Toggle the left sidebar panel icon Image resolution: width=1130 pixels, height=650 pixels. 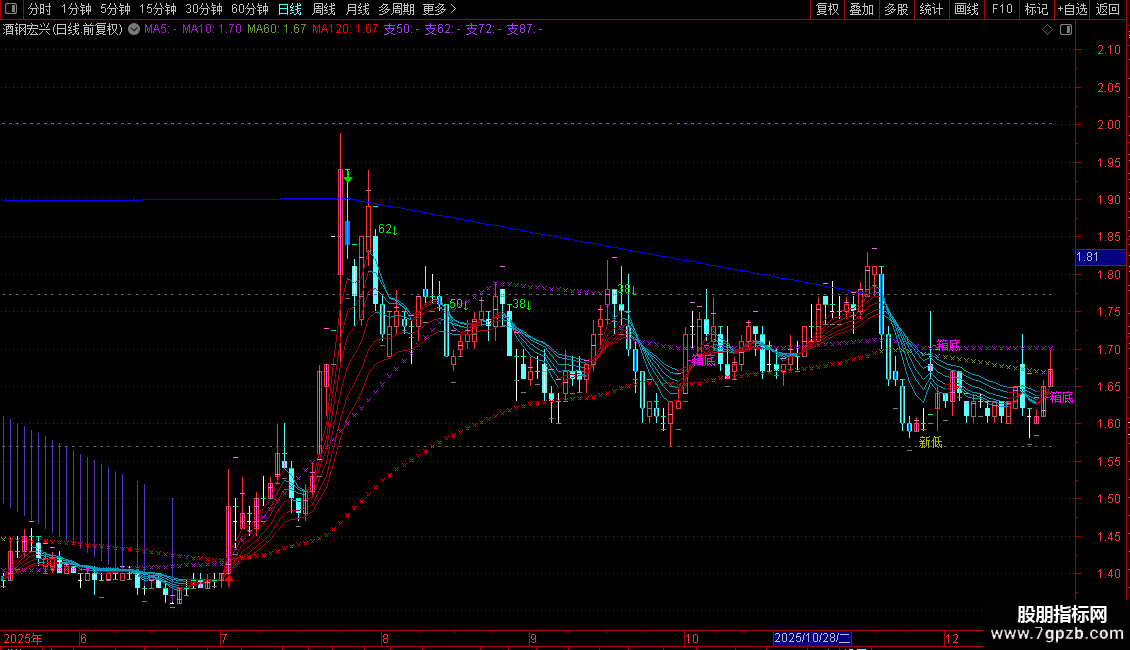coord(11,9)
